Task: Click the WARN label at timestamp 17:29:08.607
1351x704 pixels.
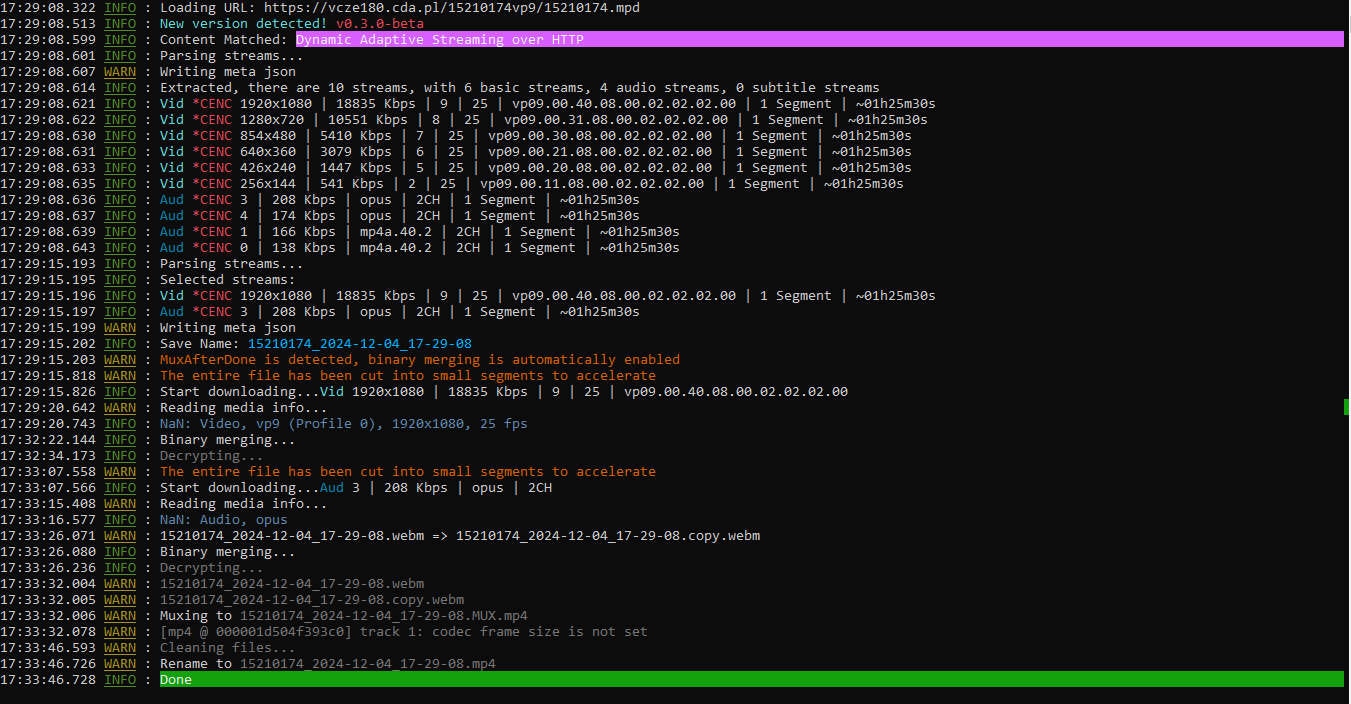Action: point(120,72)
